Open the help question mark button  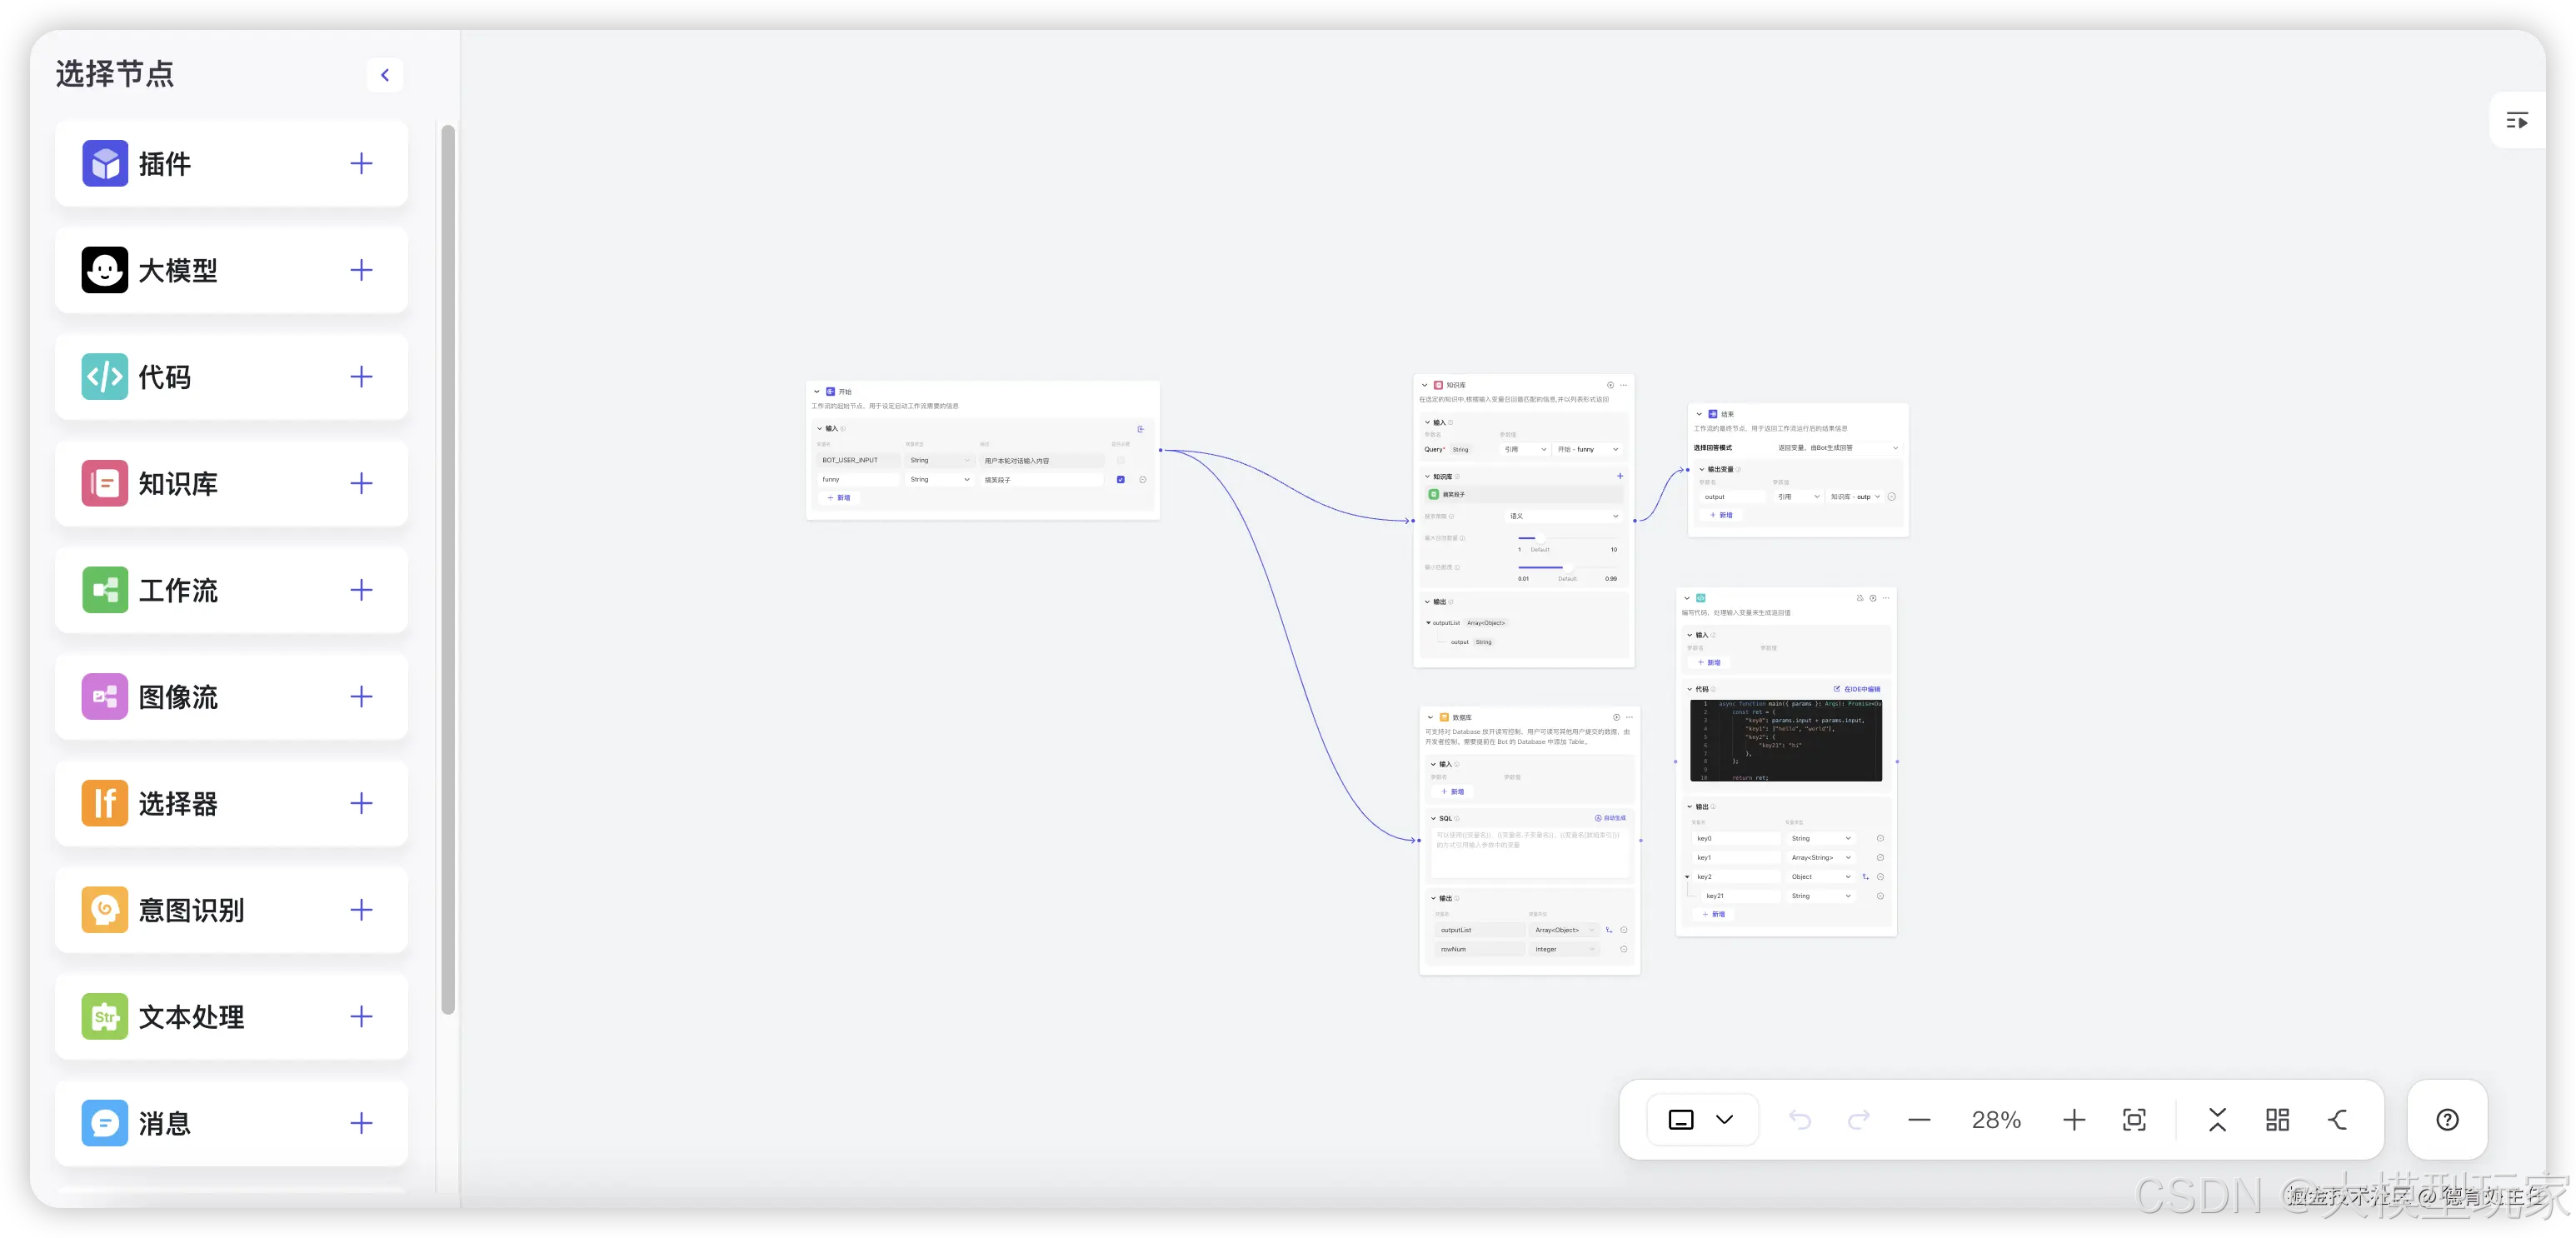(2446, 1120)
